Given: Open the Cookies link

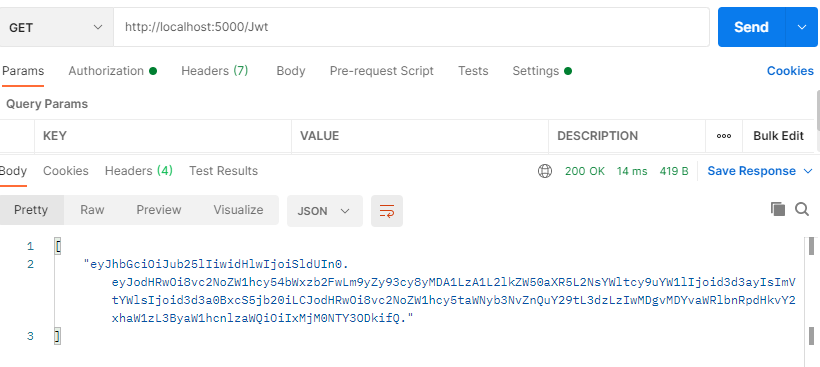Looking at the screenshot, I should 790,71.
